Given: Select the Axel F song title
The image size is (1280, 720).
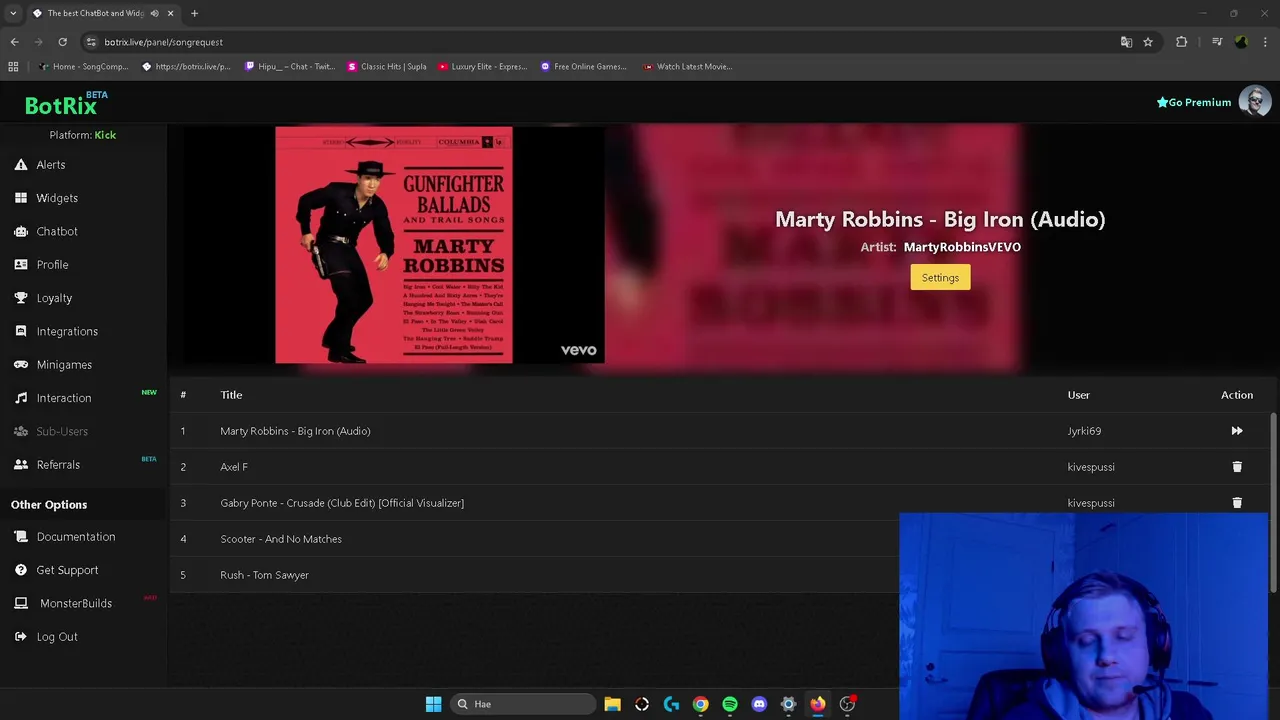Looking at the screenshot, I should 234,467.
